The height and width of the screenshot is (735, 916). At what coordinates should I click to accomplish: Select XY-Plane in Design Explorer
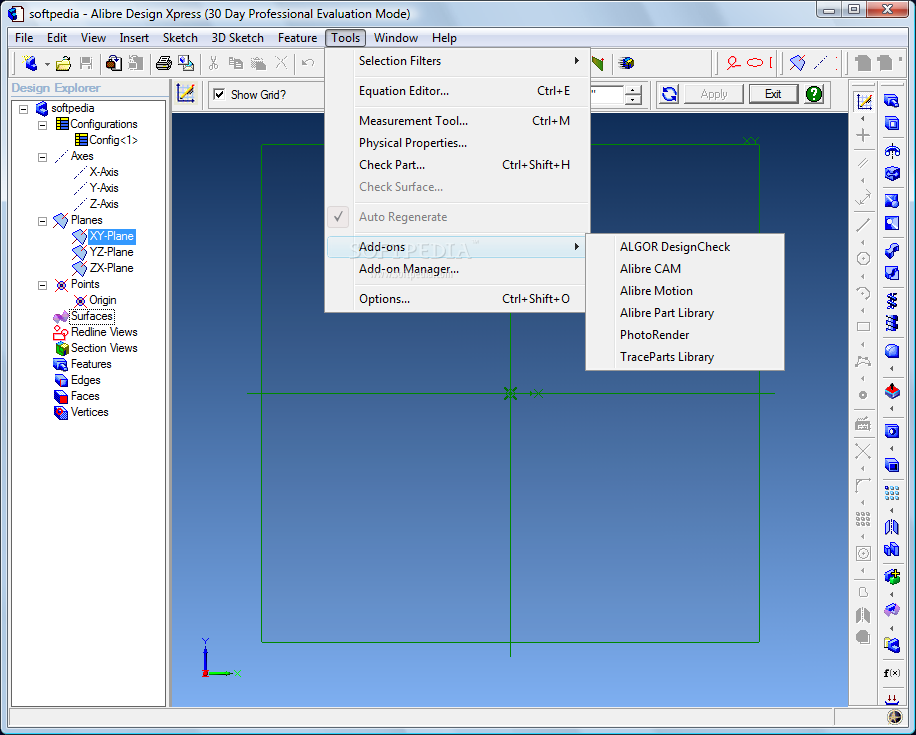[x=112, y=236]
